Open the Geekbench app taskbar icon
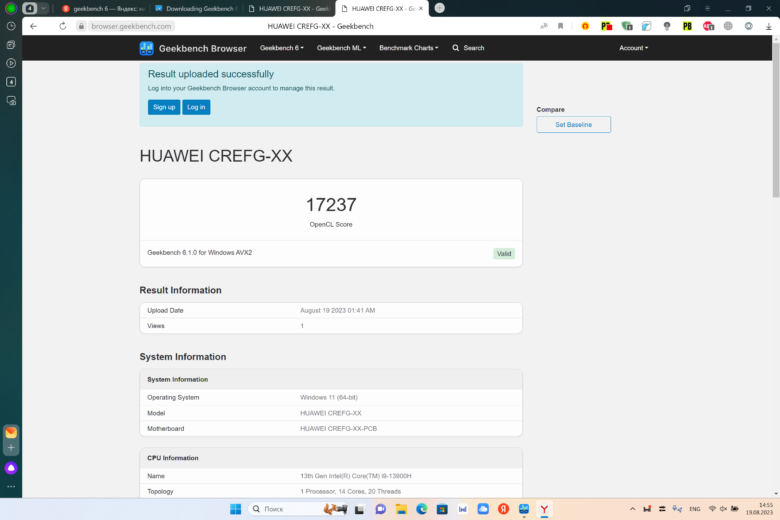Viewport: 780px width, 520px height. 524,509
